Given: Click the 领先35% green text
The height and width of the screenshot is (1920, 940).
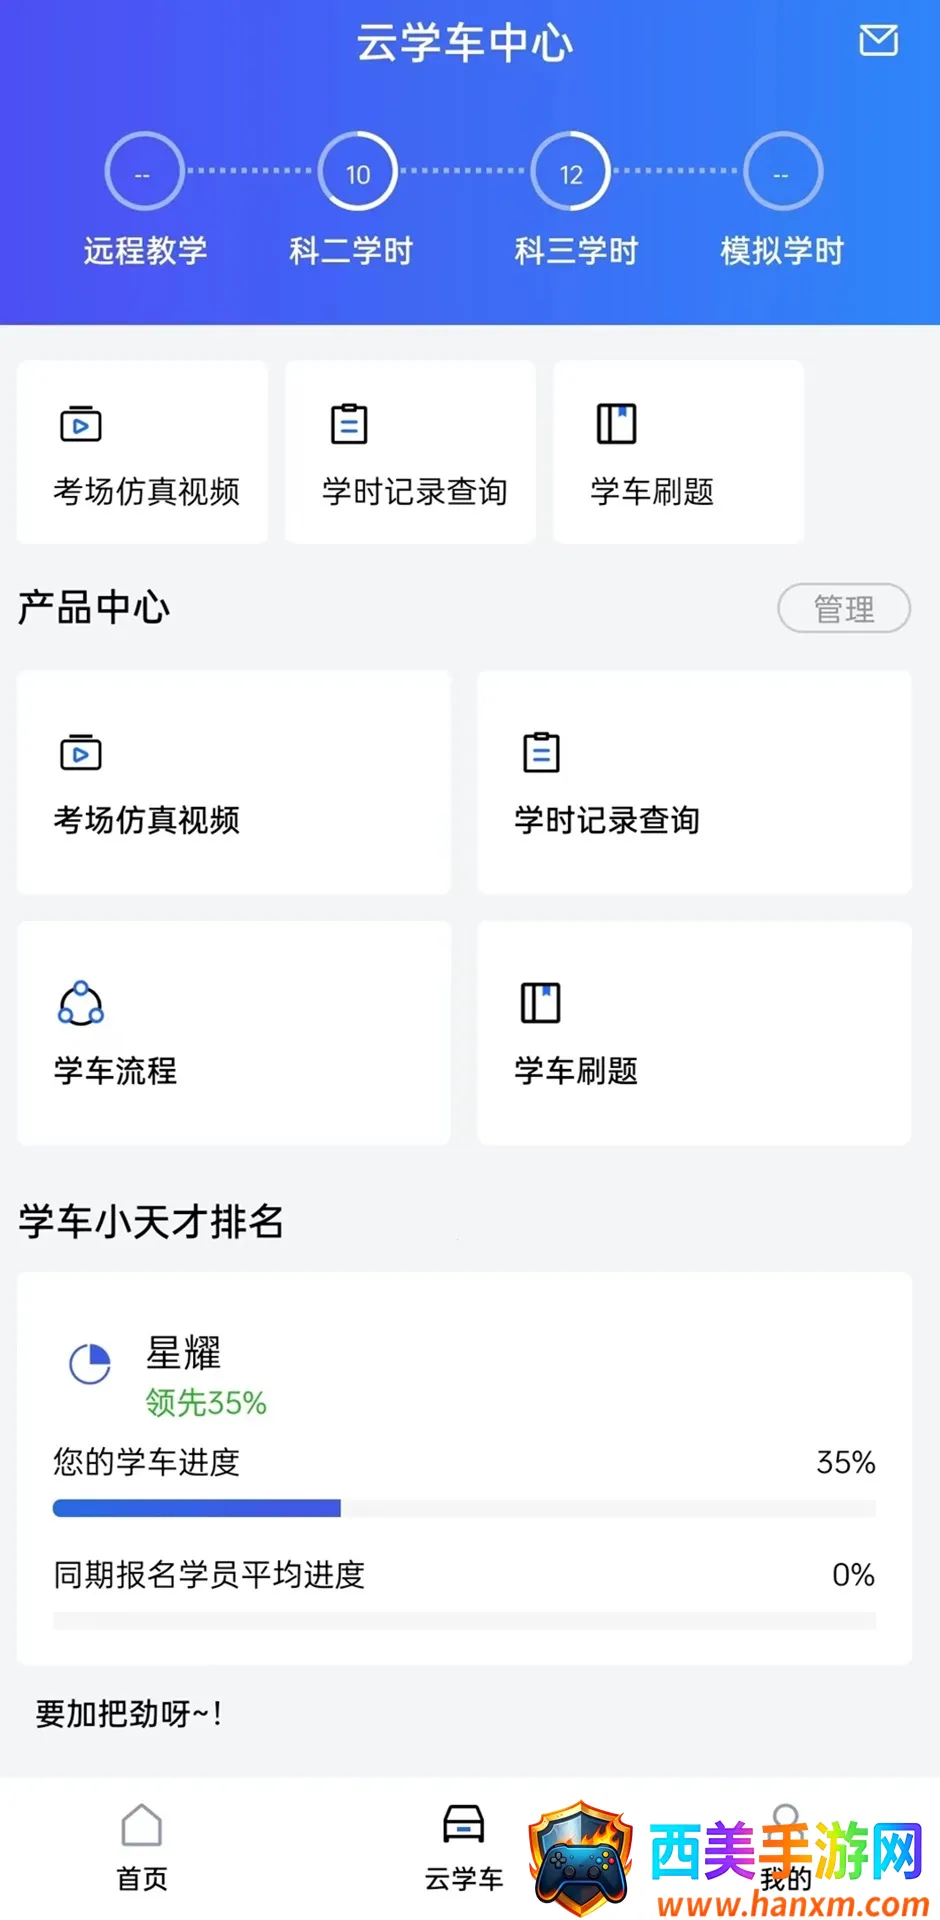Looking at the screenshot, I should tap(206, 1403).
